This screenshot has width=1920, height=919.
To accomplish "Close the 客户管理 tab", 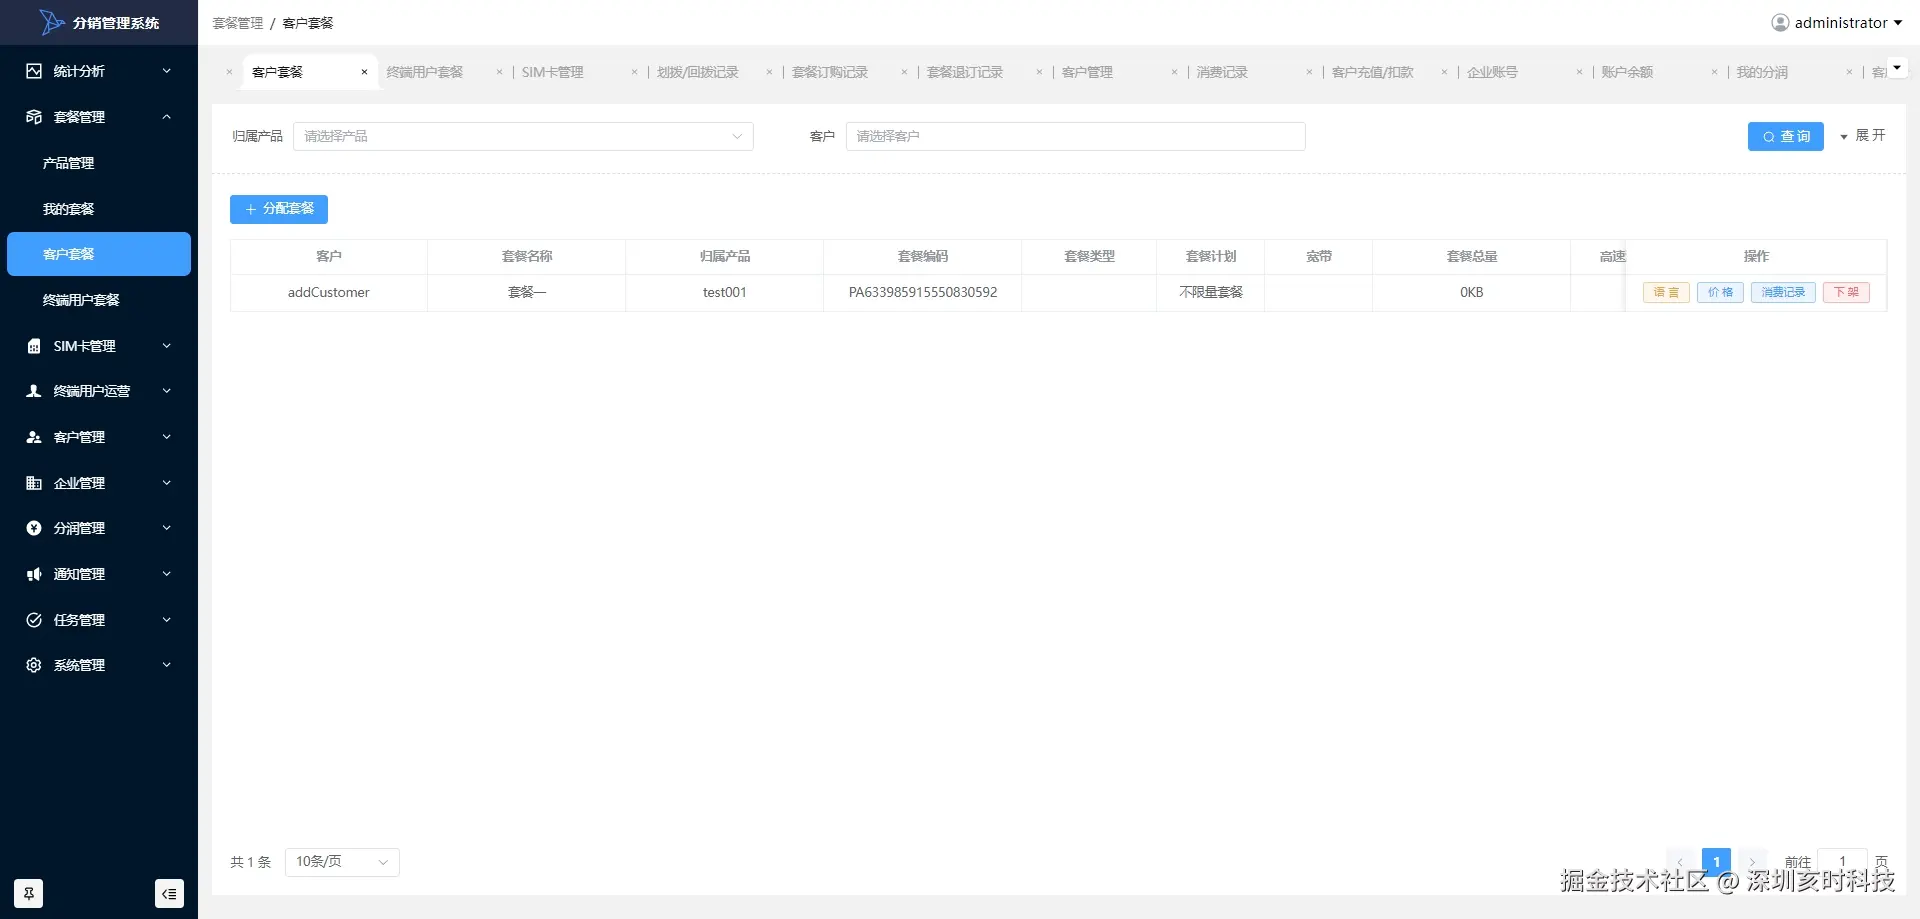I will pos(1174,72).
